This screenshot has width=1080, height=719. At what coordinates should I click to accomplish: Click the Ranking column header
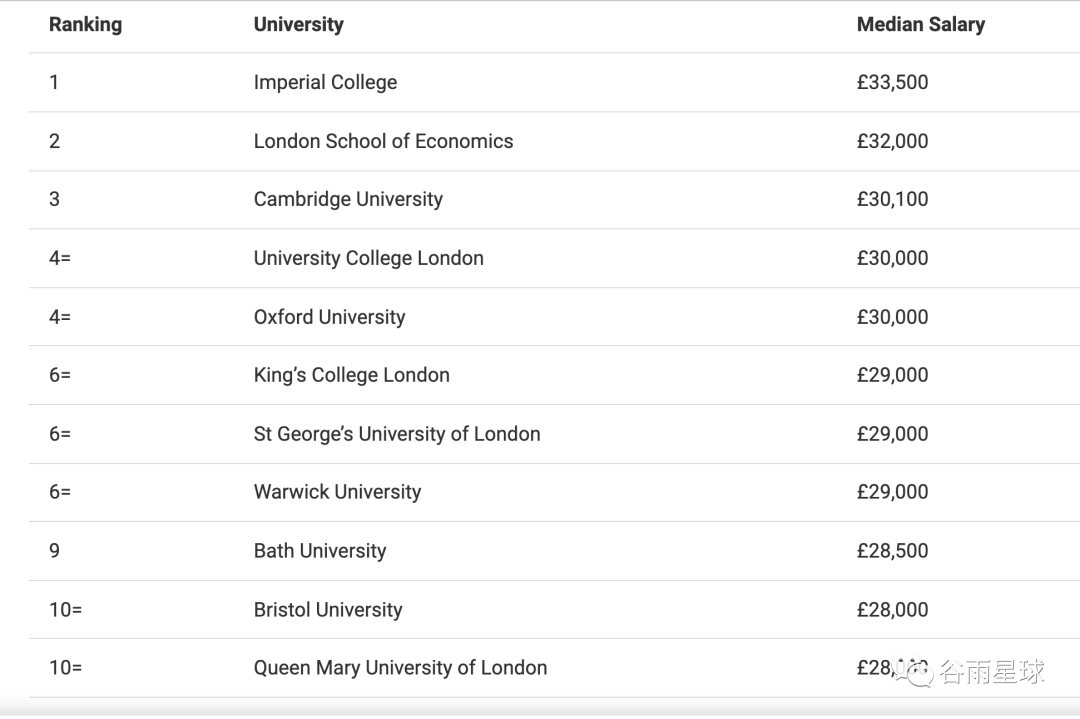pyautogui.click(x=85, y=25)
